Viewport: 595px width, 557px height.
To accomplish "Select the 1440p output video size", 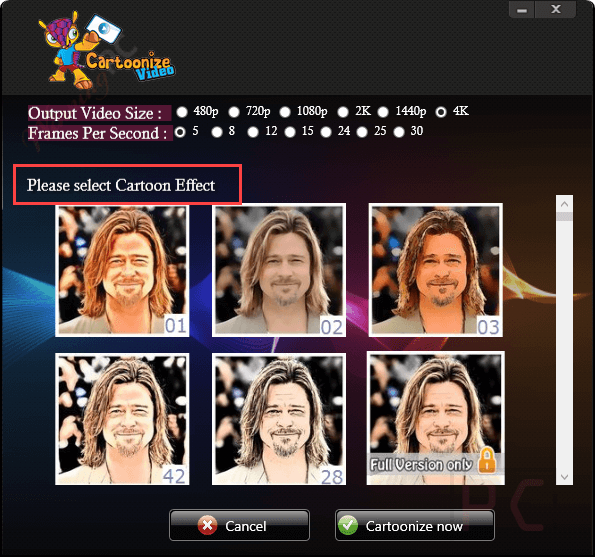I will coord(383,112).
